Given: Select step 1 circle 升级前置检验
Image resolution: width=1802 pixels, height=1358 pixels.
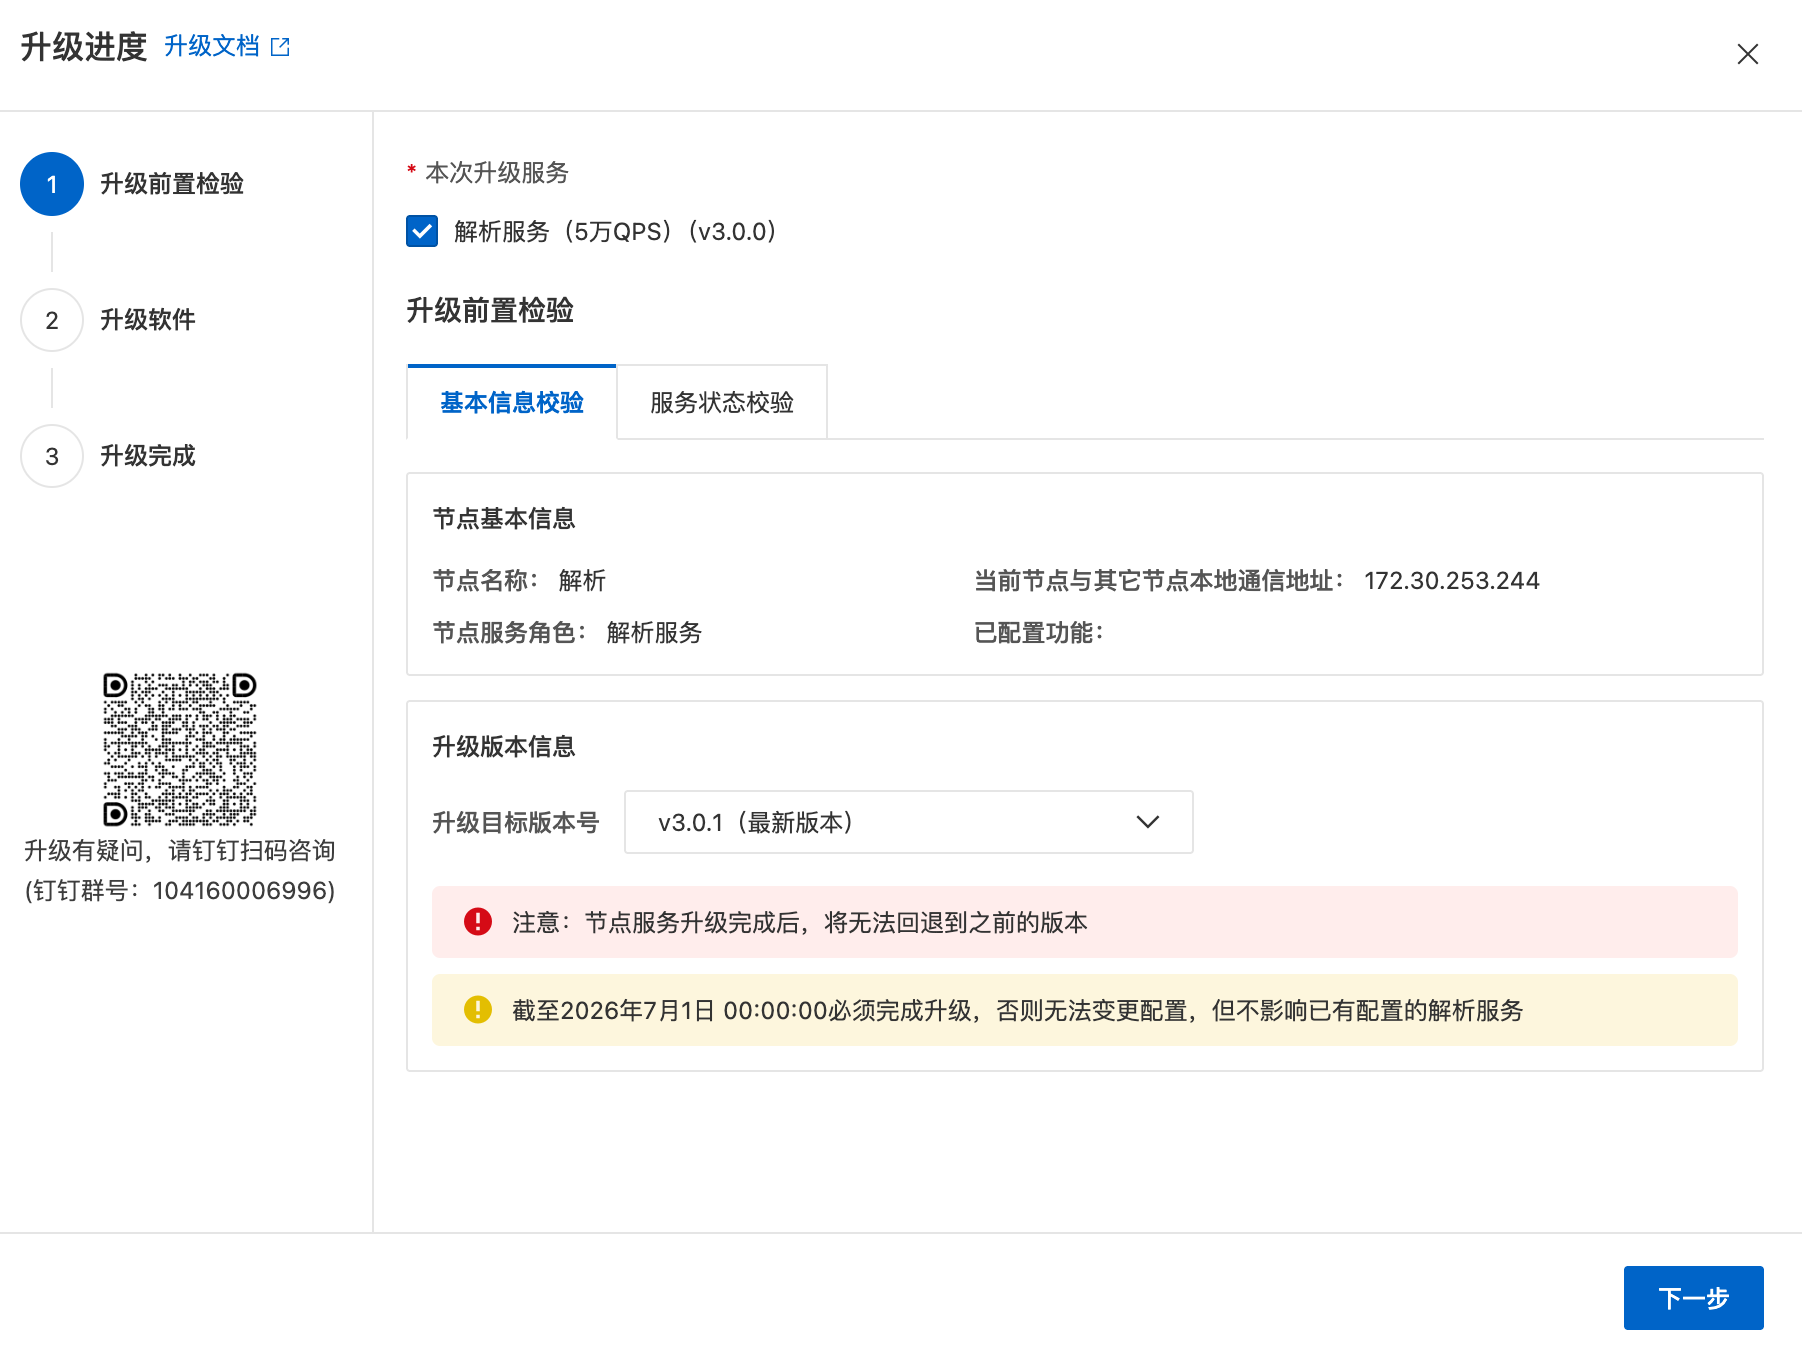Looking at the screenshot, I should coord(52,184).
